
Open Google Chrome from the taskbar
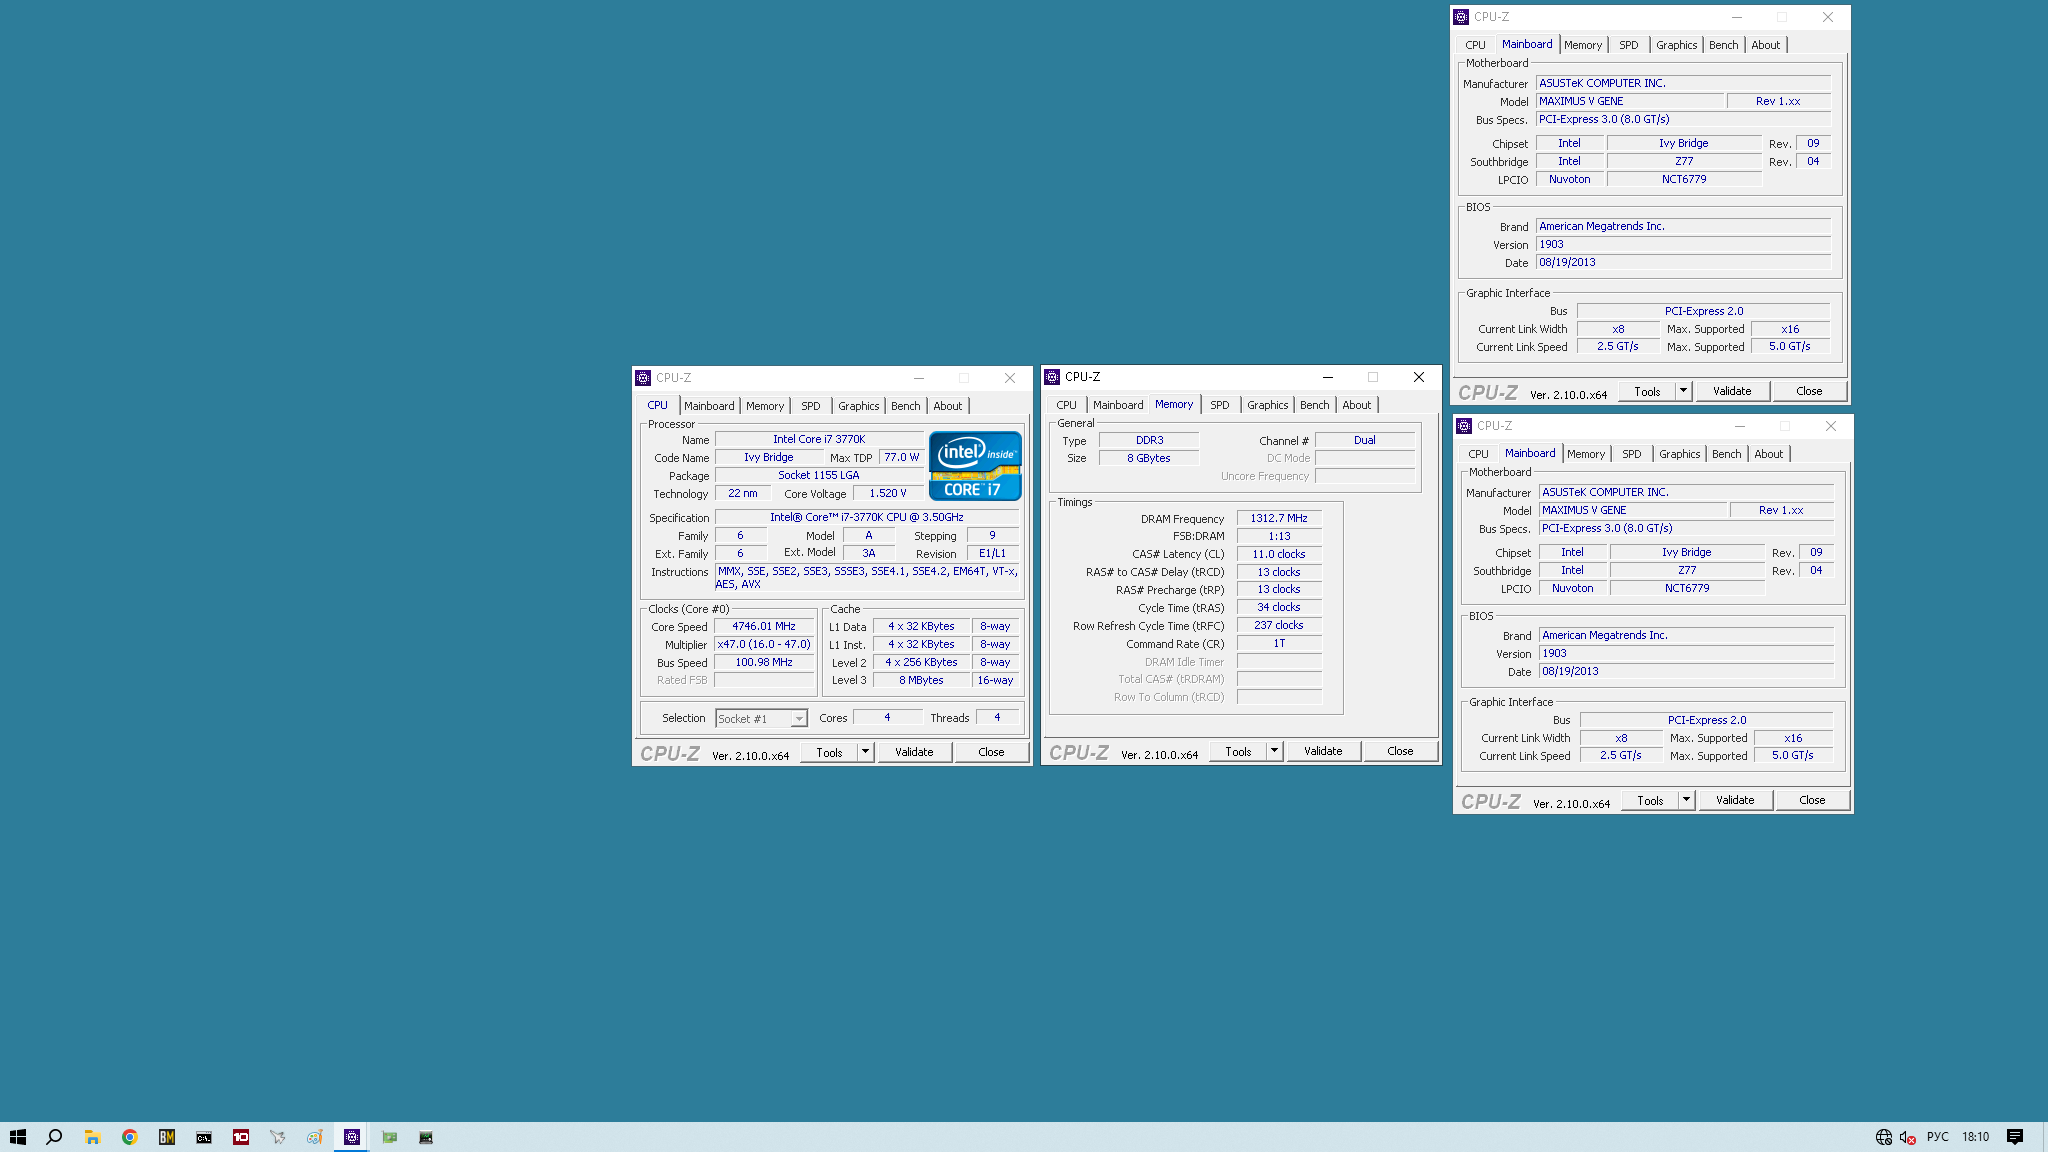pyautogui.click(x=129, y=1137)
